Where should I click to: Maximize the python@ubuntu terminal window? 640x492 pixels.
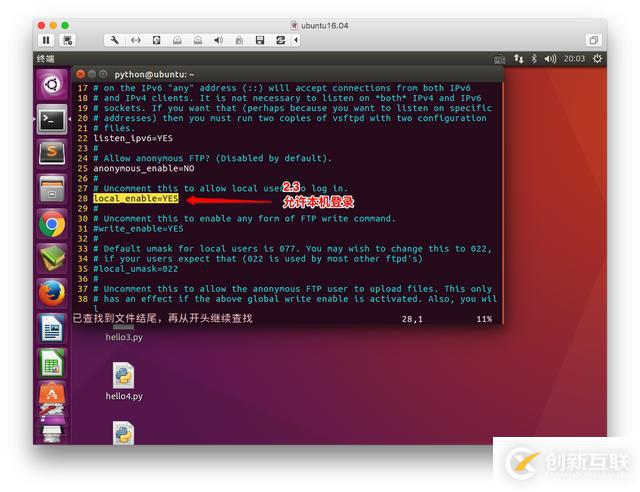point(103,74)
